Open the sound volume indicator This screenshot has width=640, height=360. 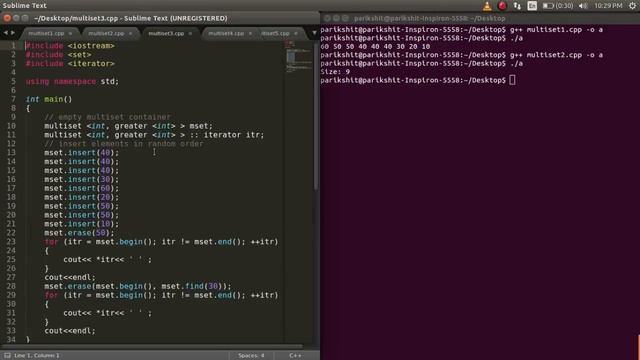[x=583, y=6]
